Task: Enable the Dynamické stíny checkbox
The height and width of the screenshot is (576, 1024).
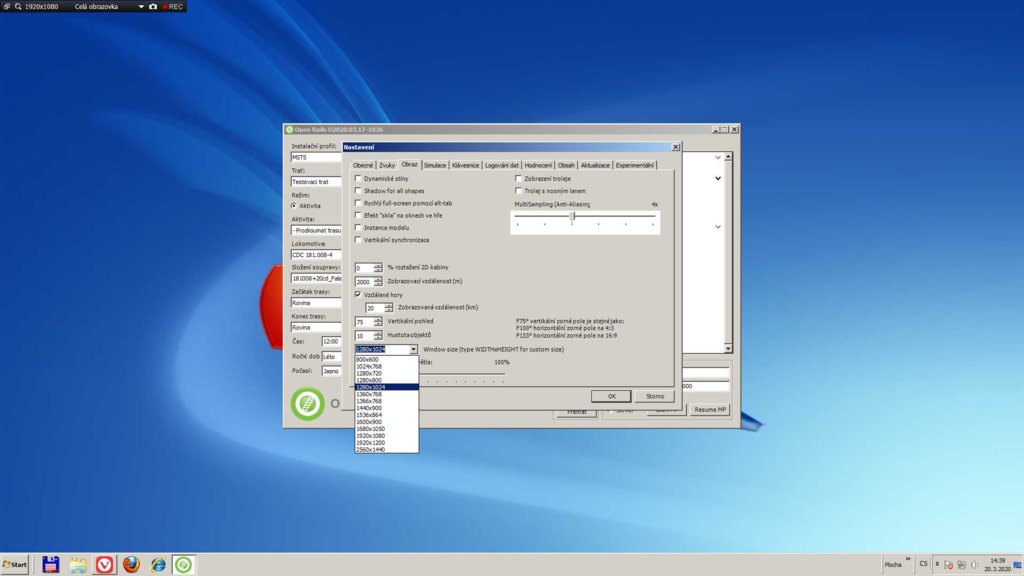Action: [x=358, y=178]
